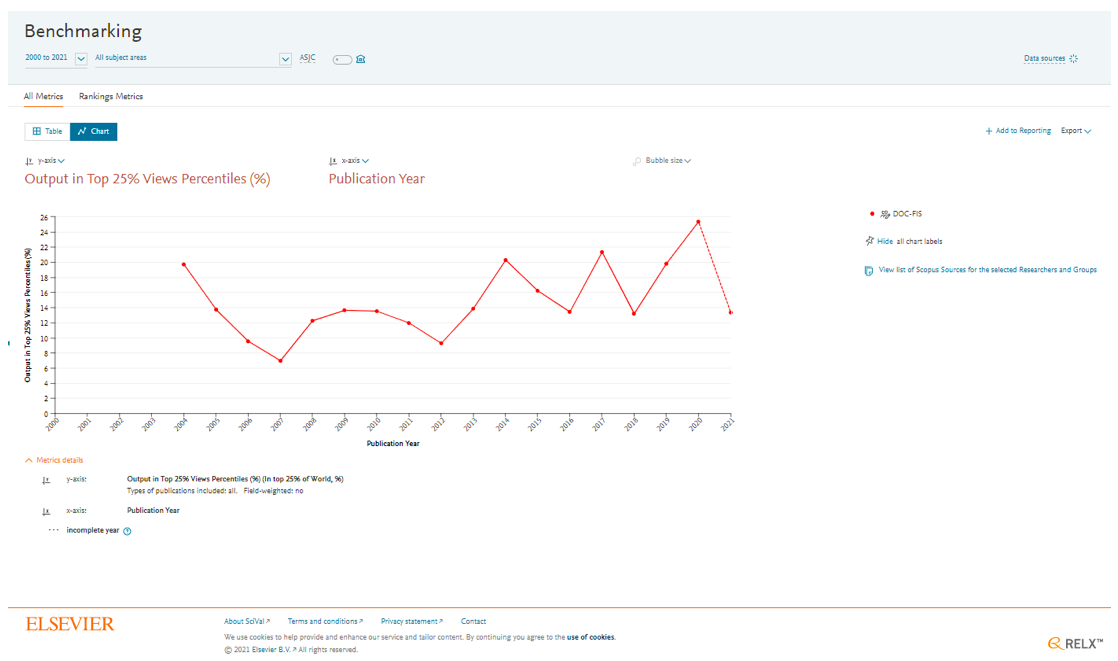
Task: Click the Elsevier logo in footer
Action: tap(70, 624)
